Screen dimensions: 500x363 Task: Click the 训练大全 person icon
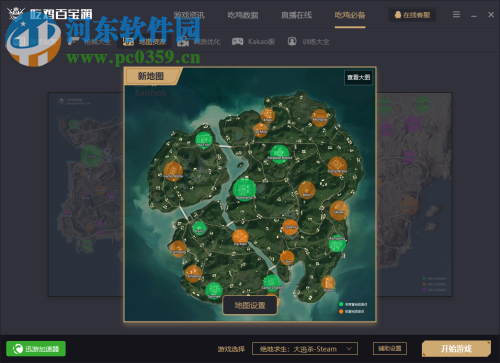tap(292, 41)
